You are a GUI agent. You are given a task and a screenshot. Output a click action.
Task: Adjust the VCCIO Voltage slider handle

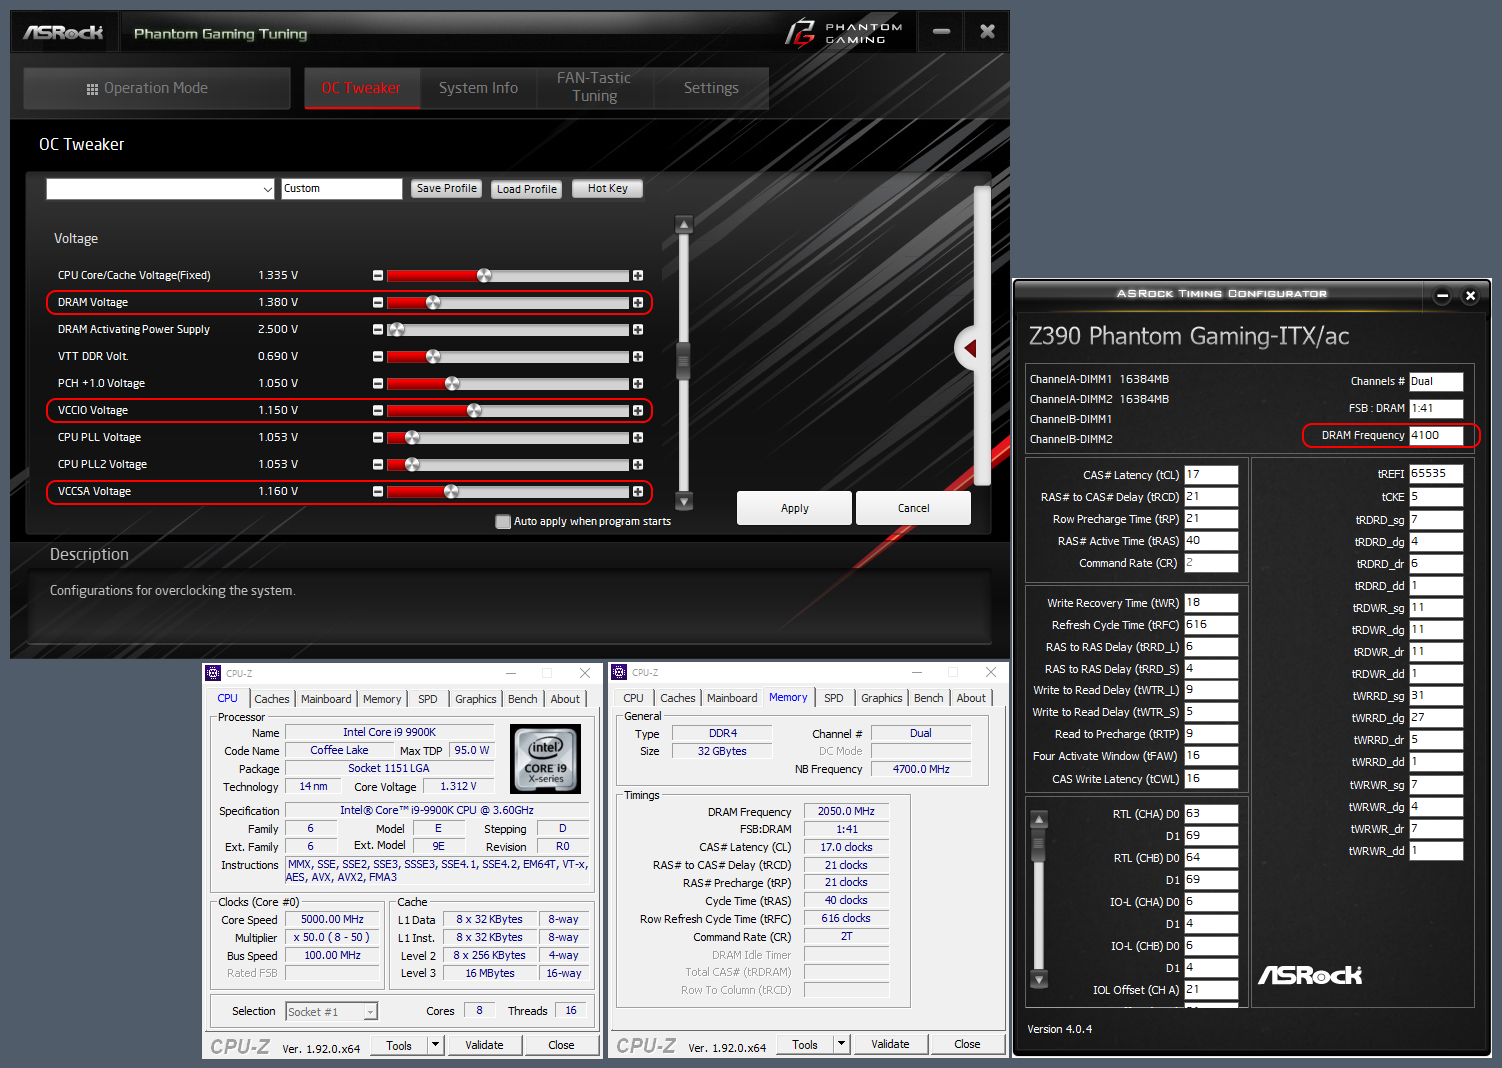(474, 410)
